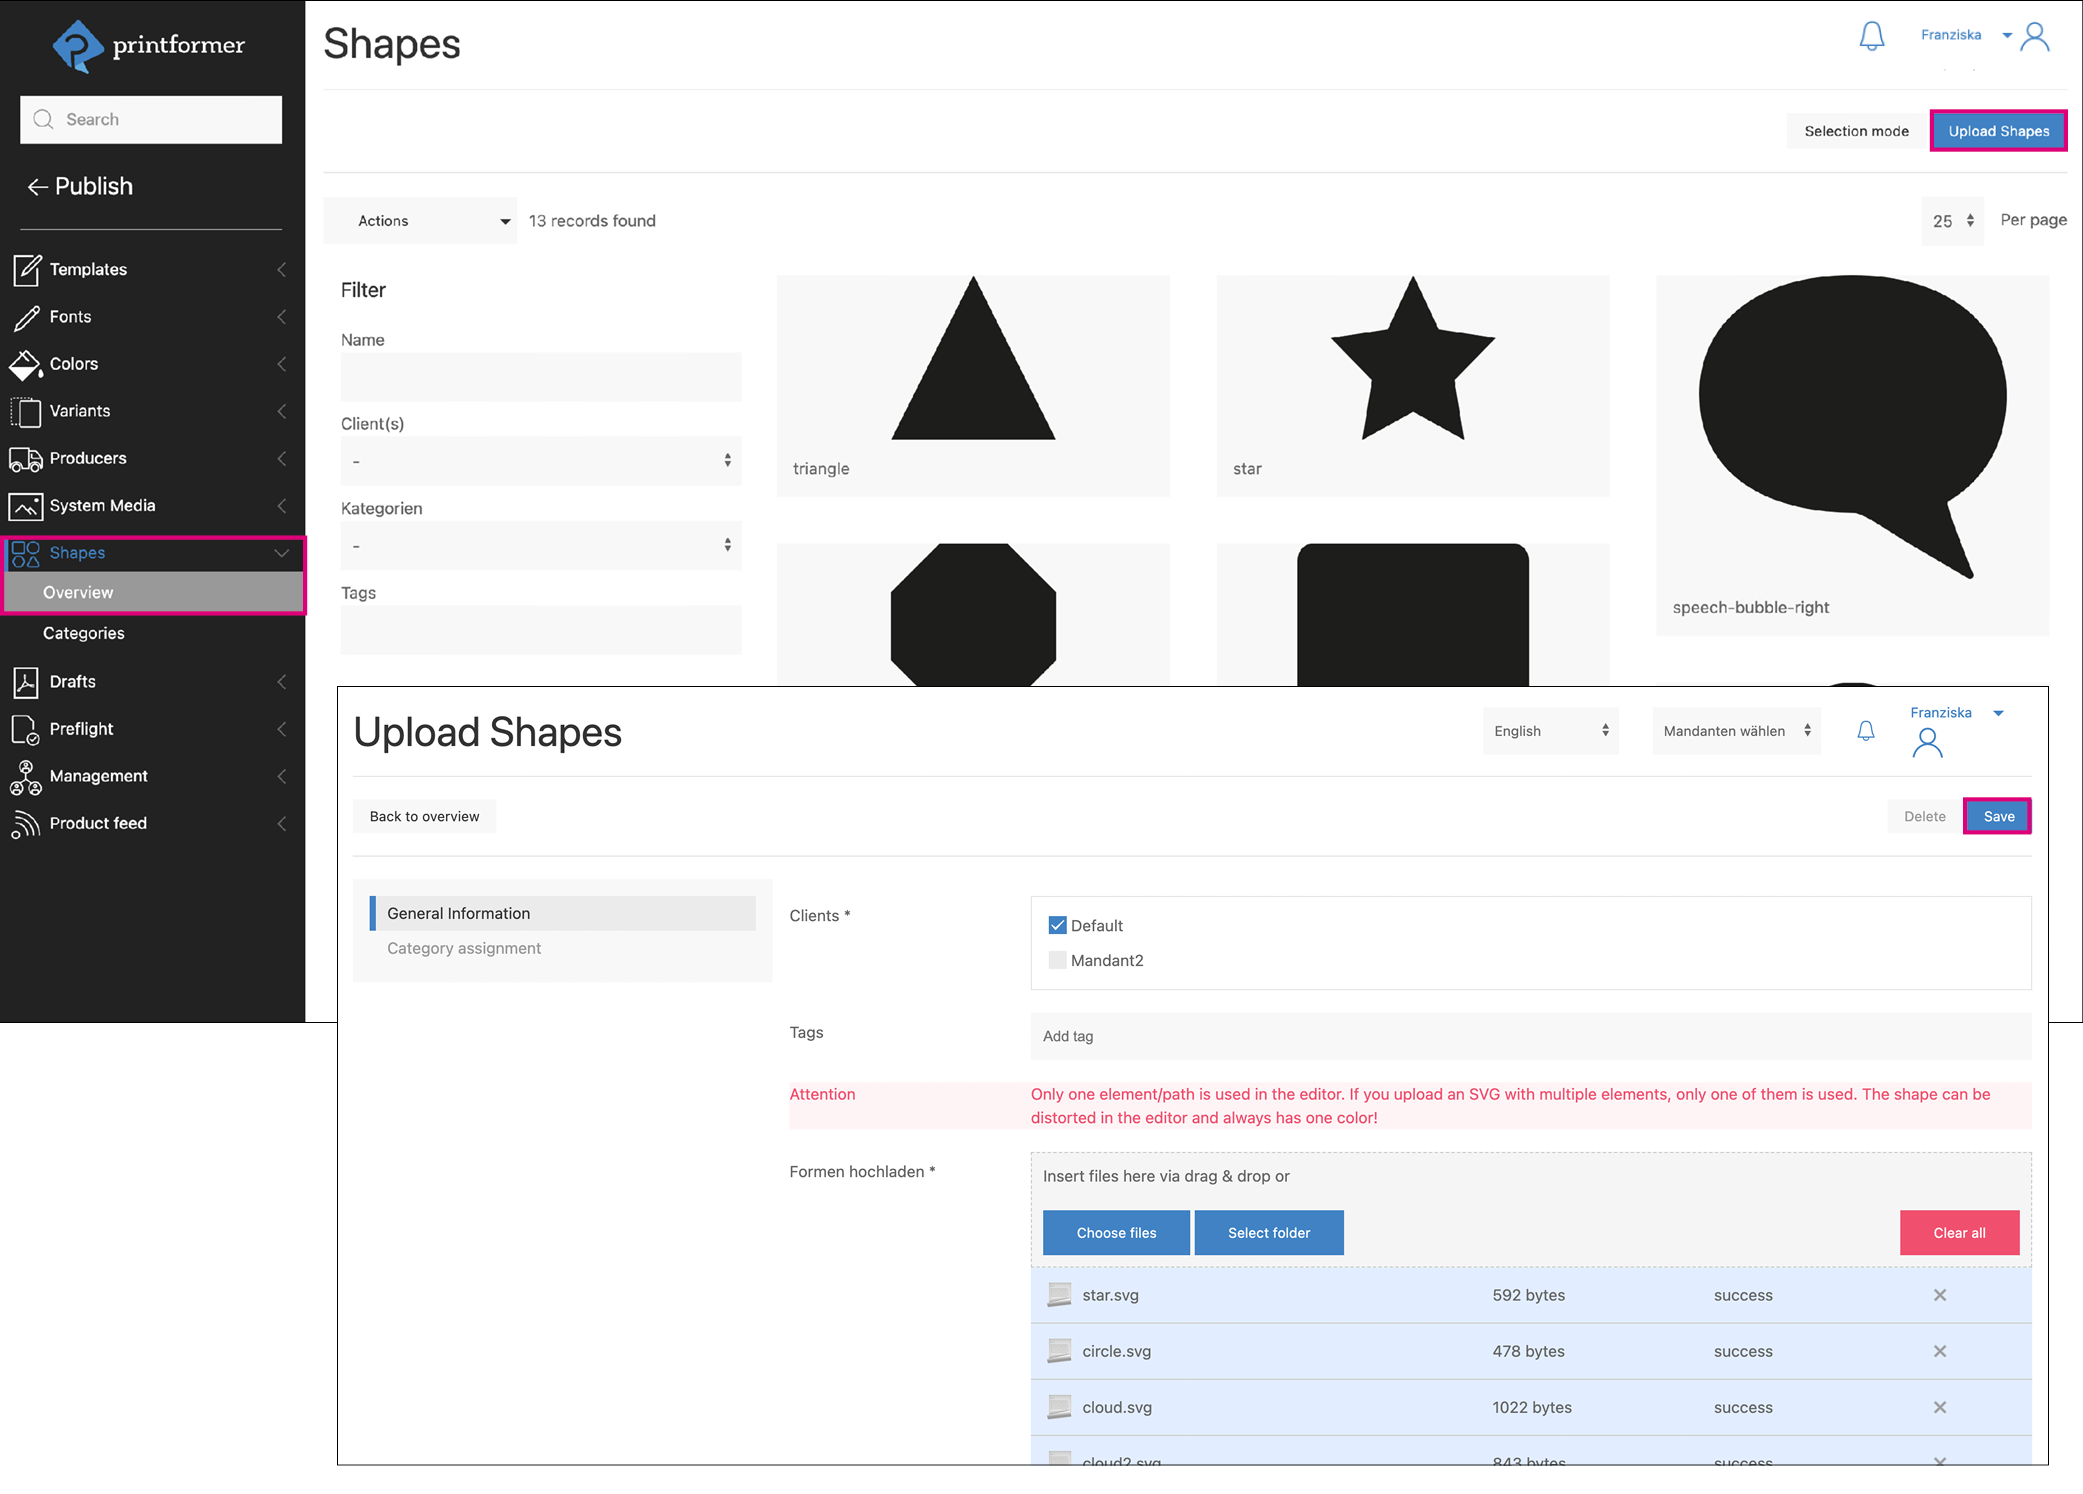This screenshot has width=2083, height=1494.
Task: Click the Product feed RSS icon
Action: (x=26, y=824)
